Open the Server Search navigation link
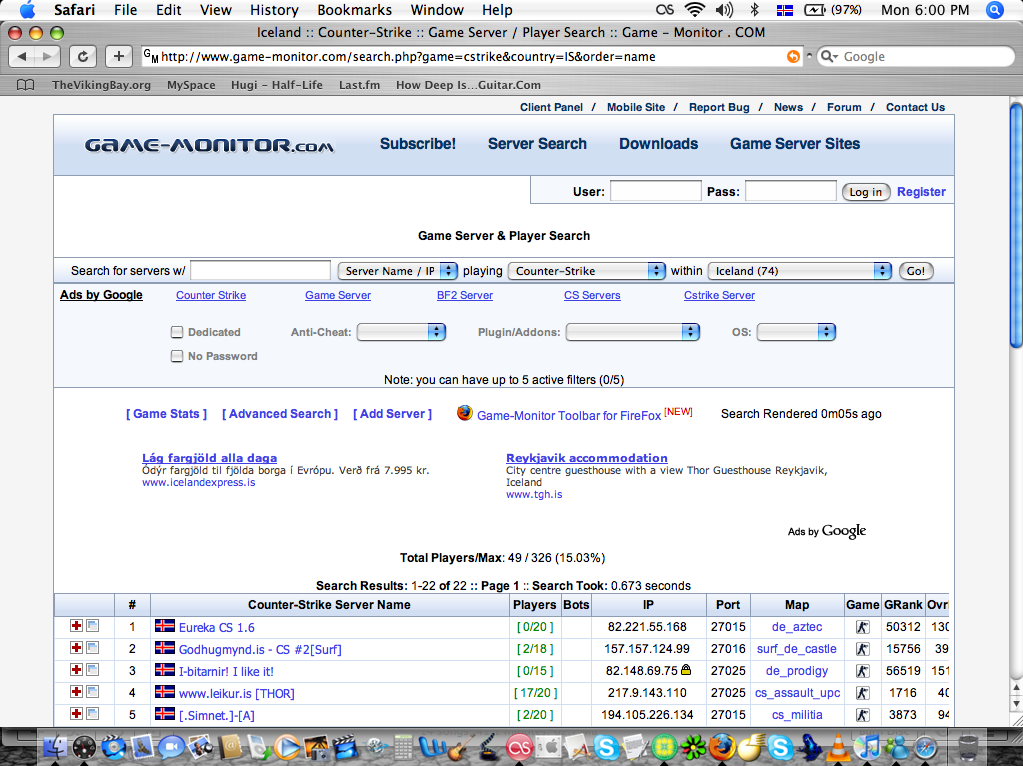The width and height of the screenshot is (1023, 766). pyautogui.click(x=537, y=144)
